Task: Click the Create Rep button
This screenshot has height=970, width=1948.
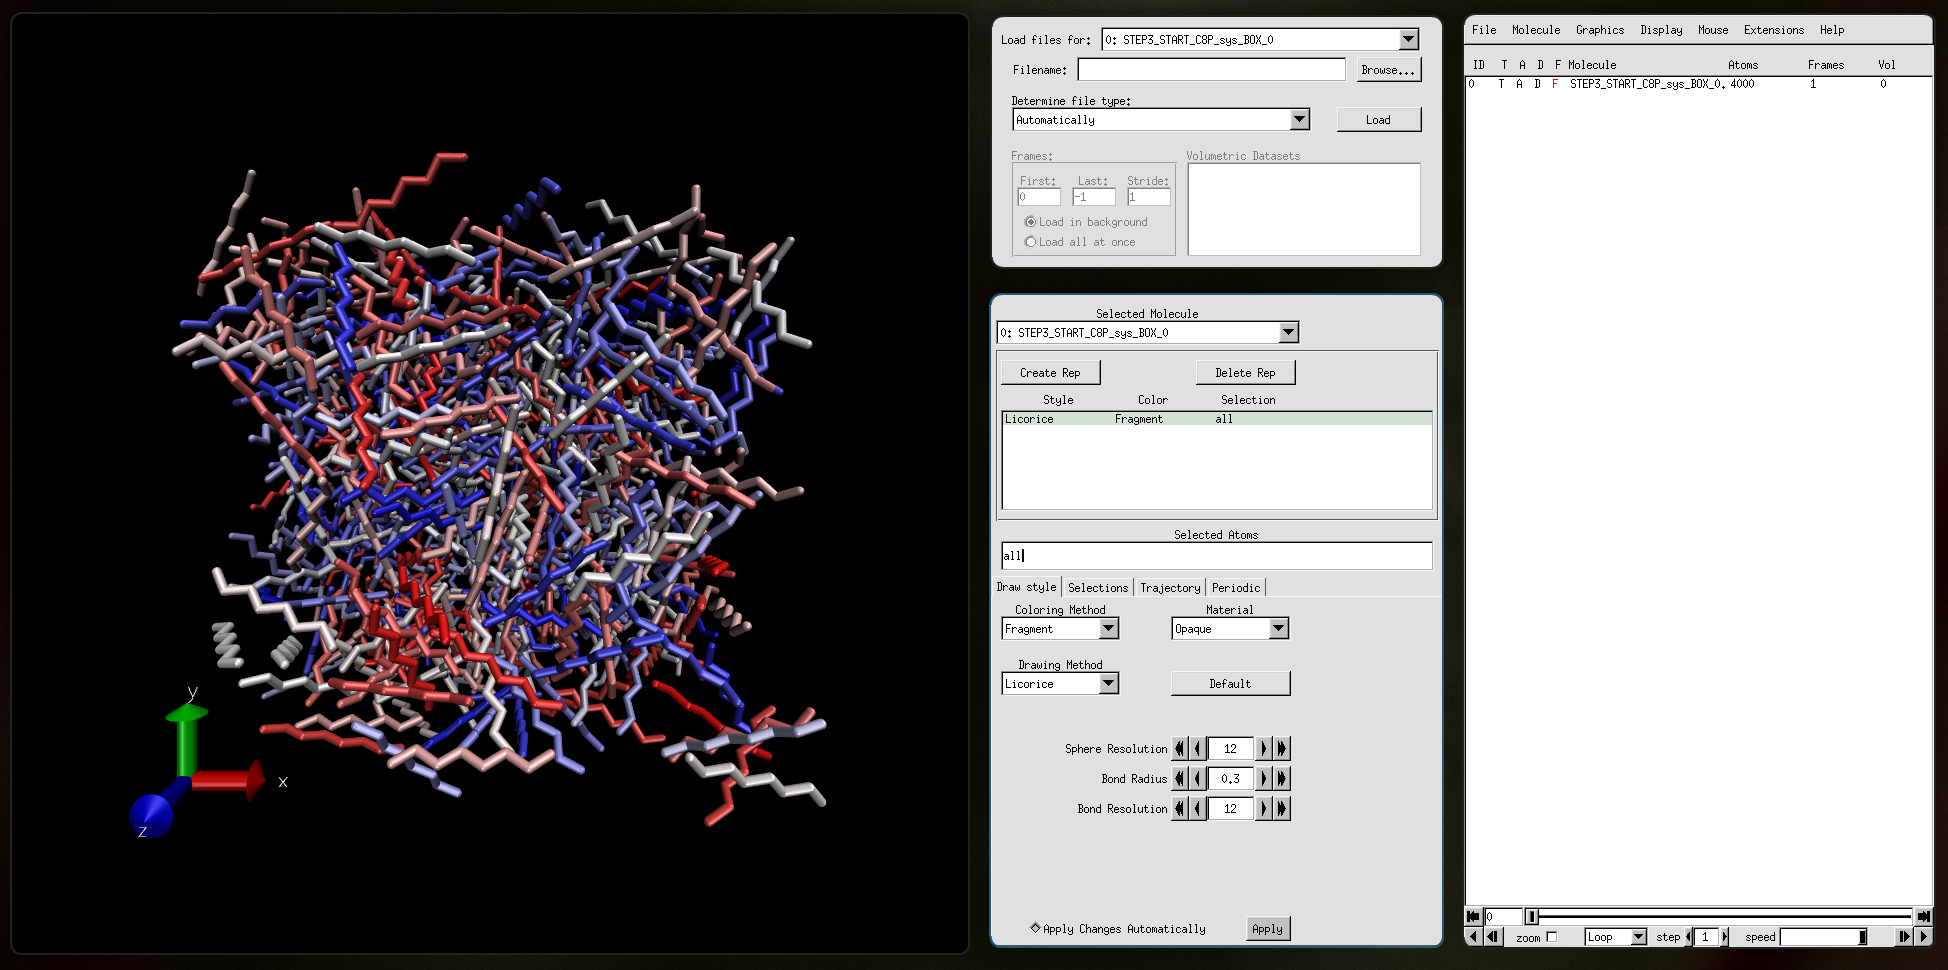Action: point(1050,373)
